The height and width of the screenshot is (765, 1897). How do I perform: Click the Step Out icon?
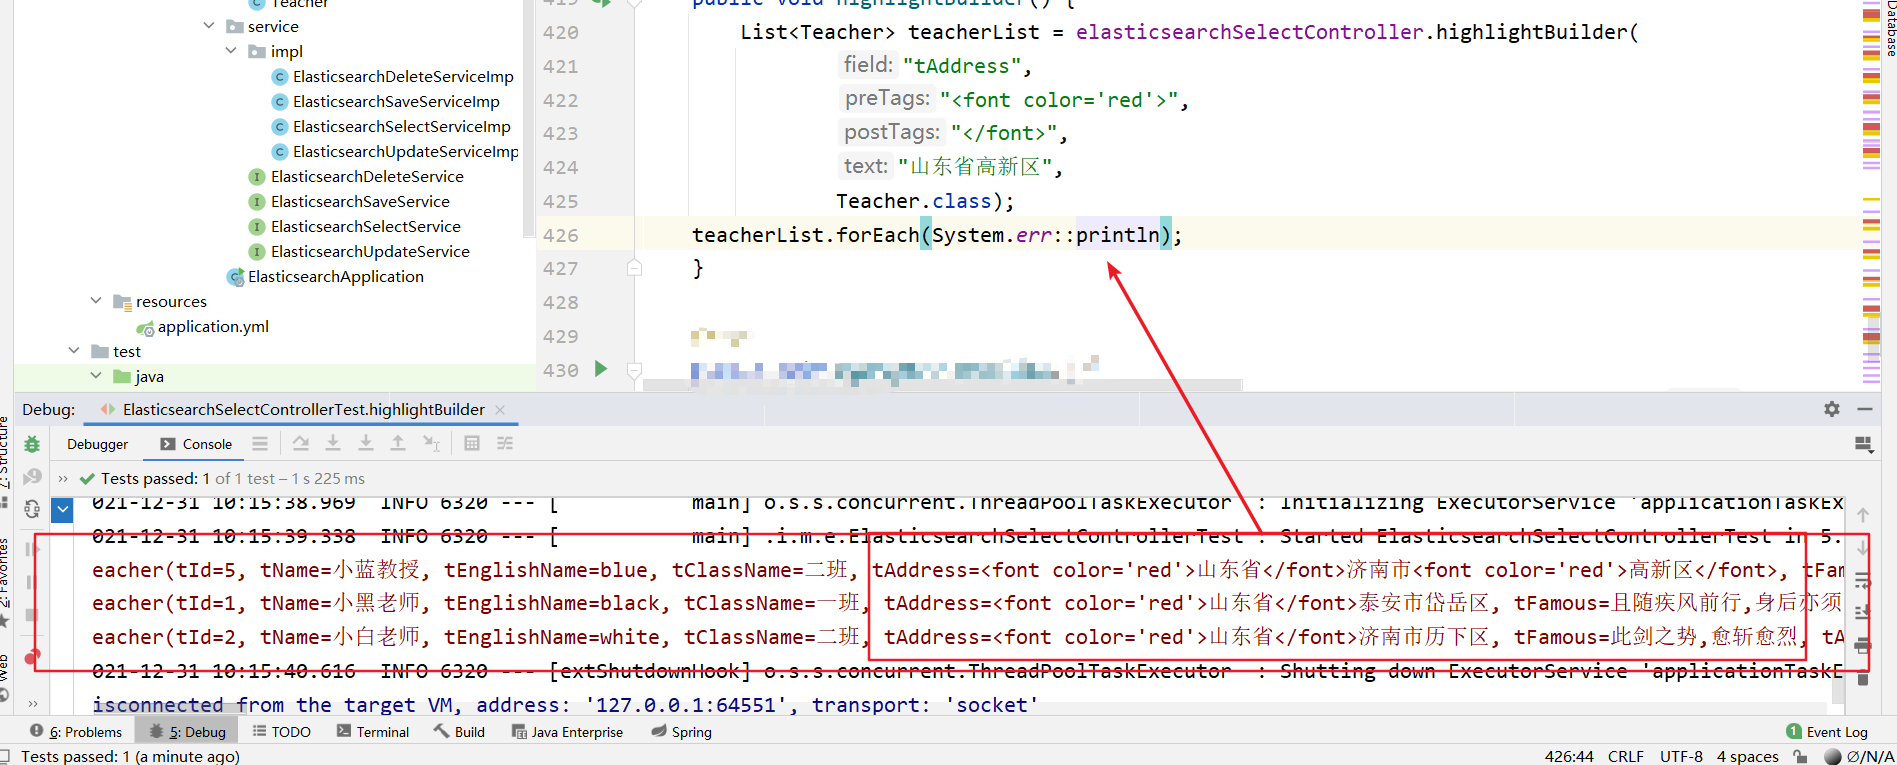(x=398, y=443)
